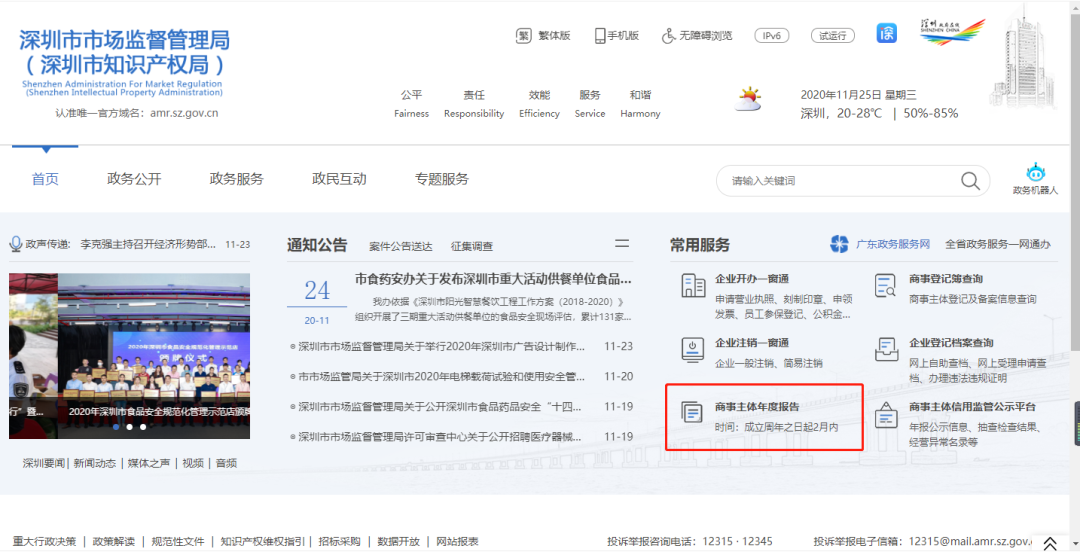
Task: Open the 政务机器人 robot assistant
Action: coord(1035,179)
